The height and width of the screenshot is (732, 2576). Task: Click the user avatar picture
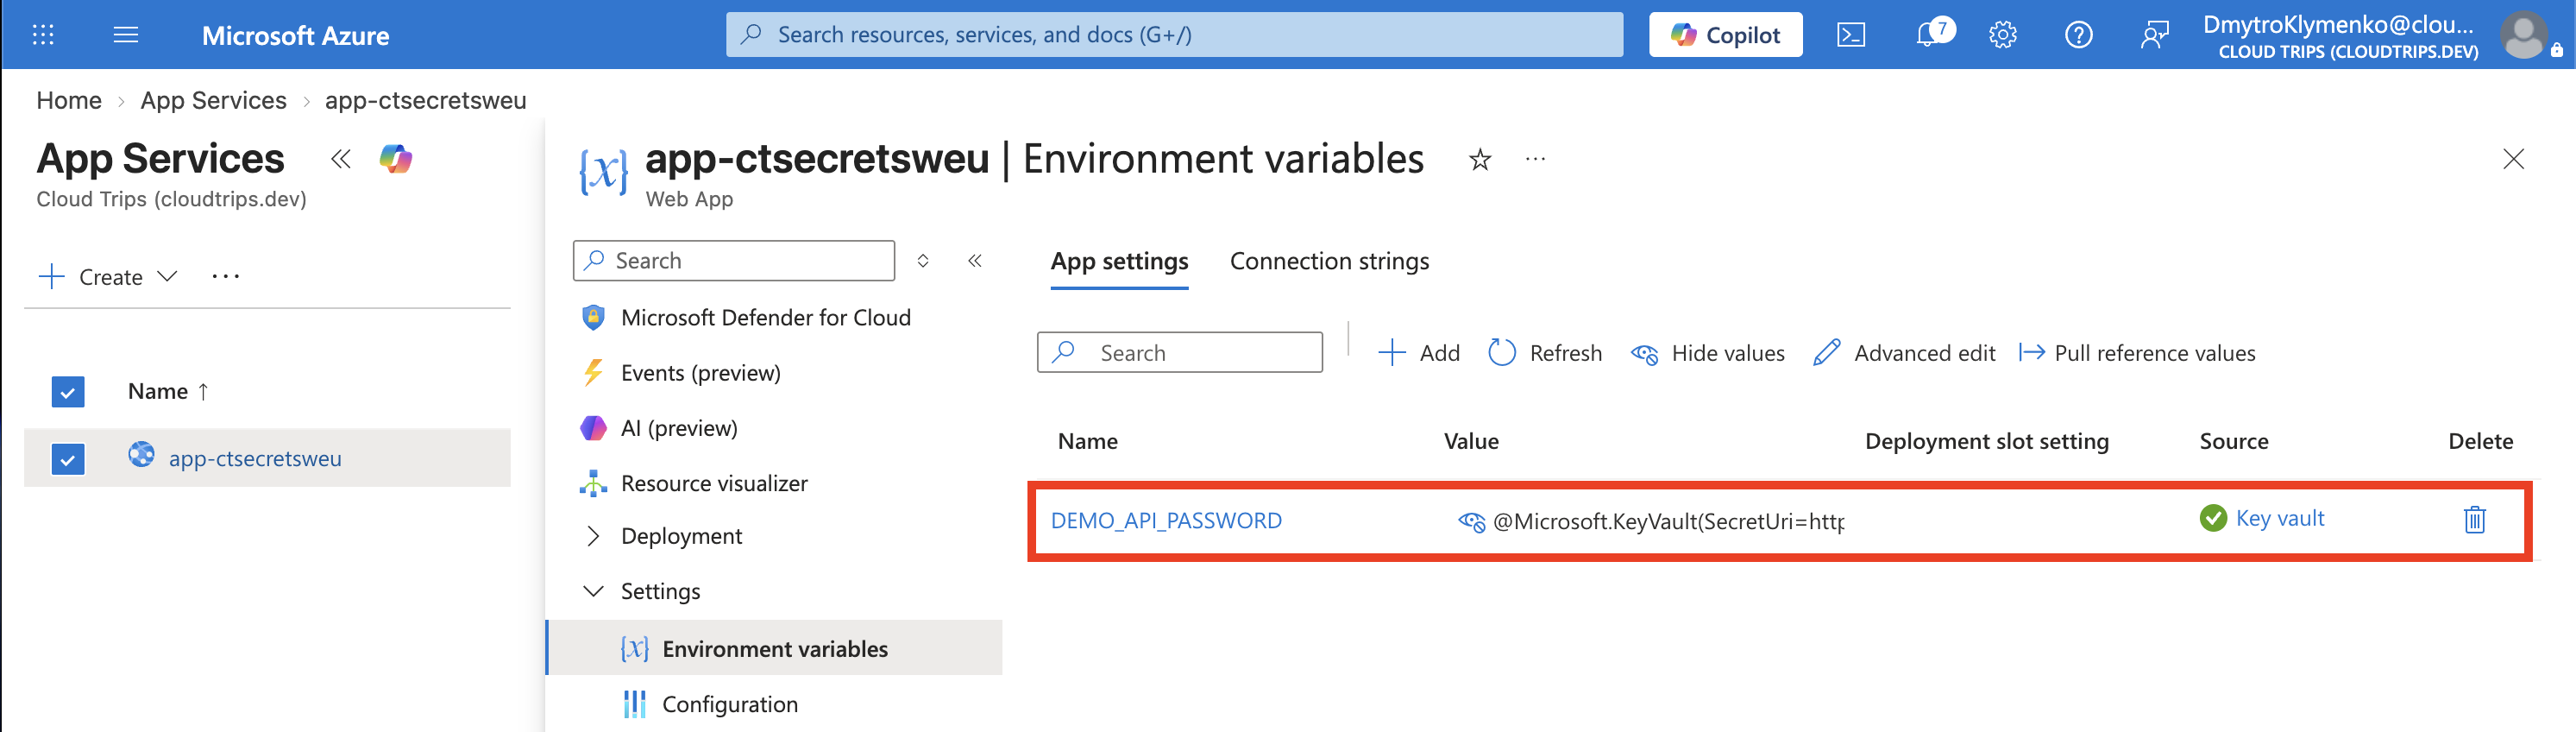(x=2523, y=35)
